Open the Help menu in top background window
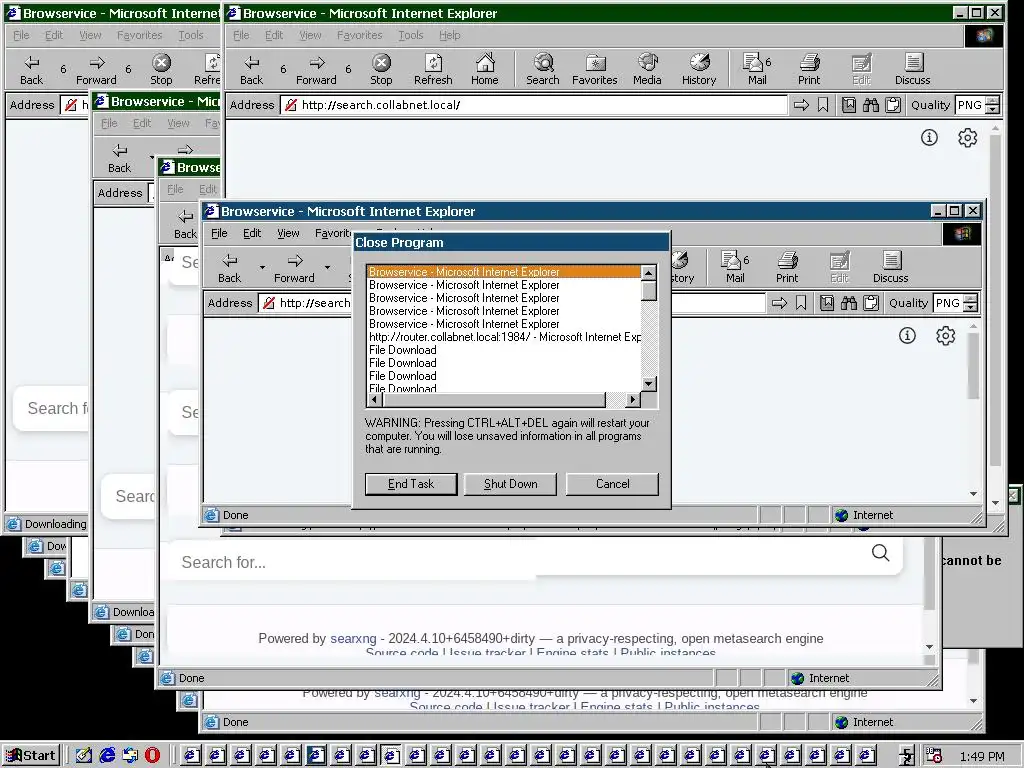This screenshot has width=1024, height=768. 449,35
